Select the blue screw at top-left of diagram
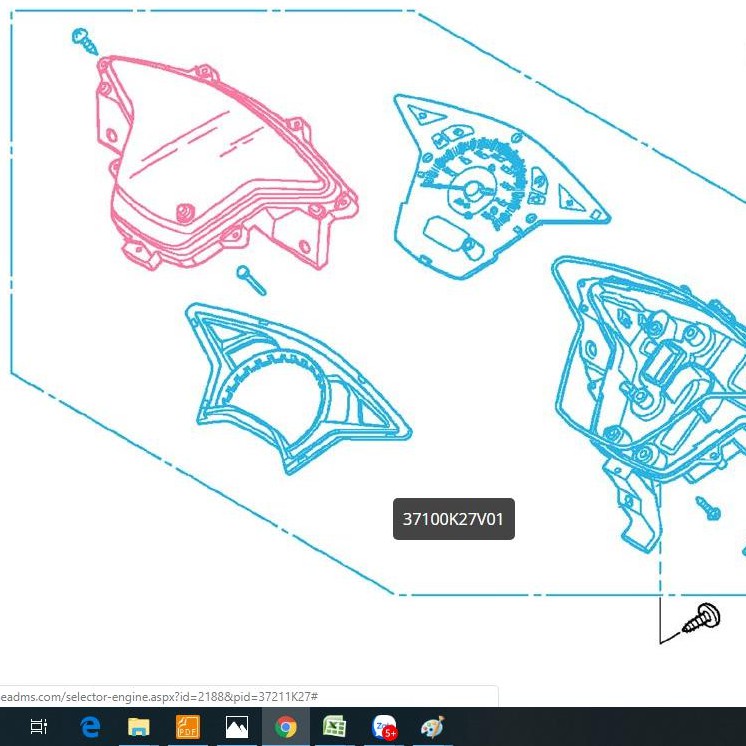The image size is (746, 746). point(84,40)
